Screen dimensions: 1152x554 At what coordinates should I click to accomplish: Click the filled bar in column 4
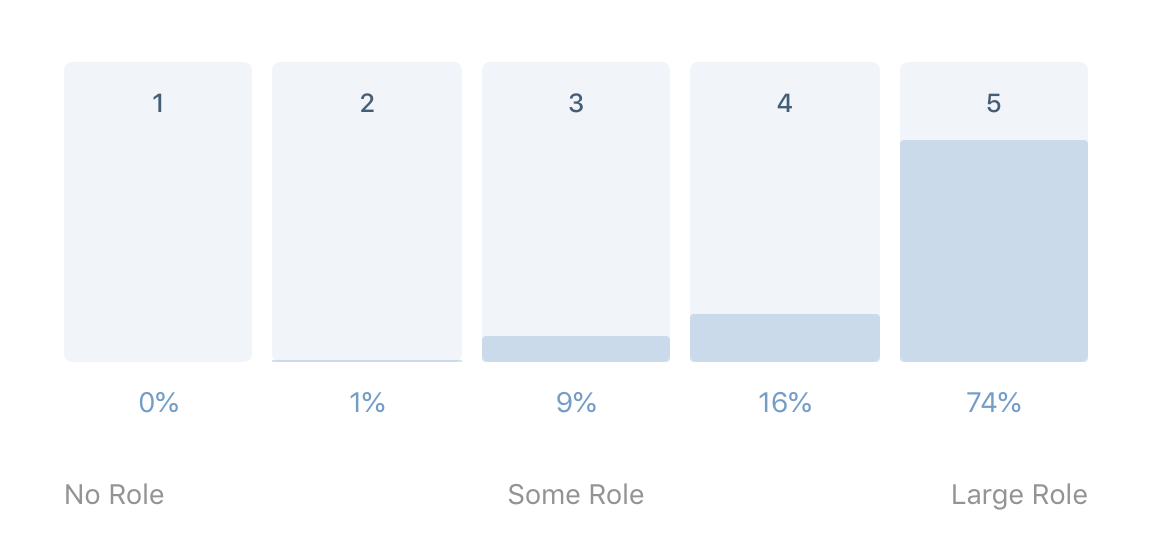pyautogui.click(x=785, y=338)
